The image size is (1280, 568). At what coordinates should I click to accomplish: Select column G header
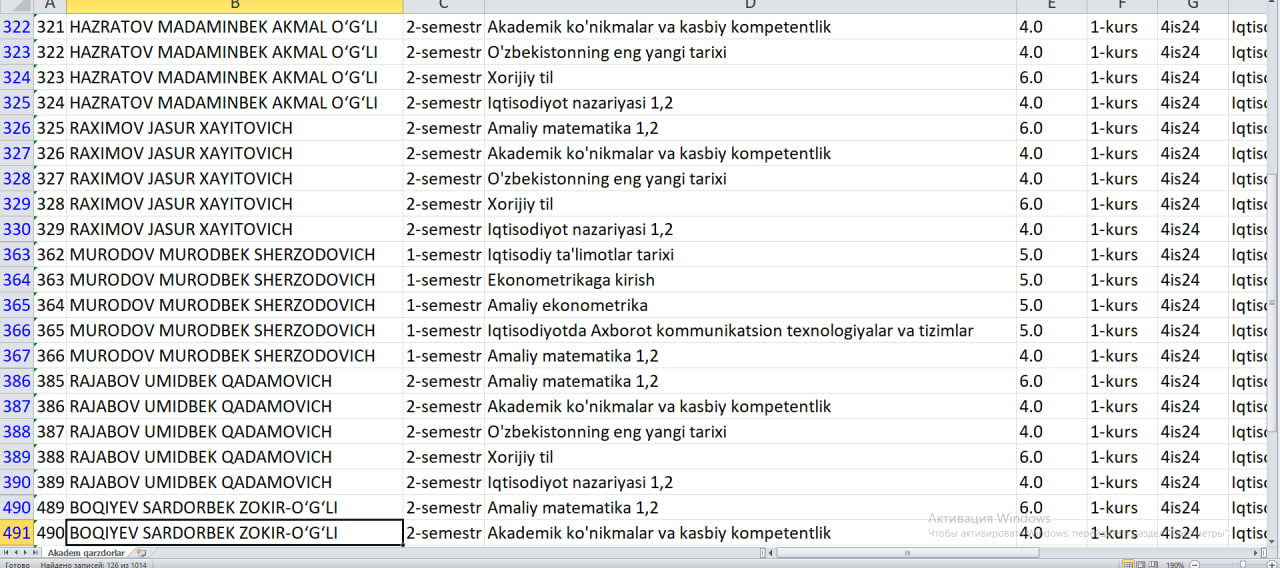coord(1193,6)
